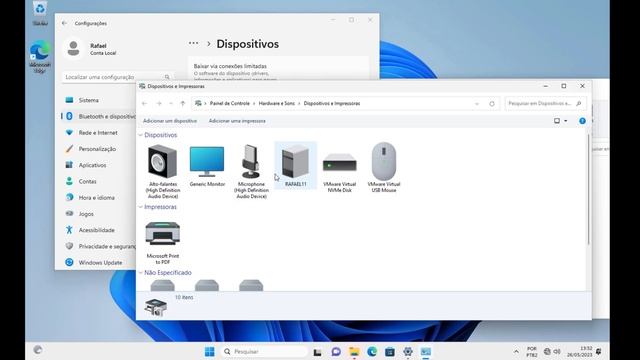Select the Microsoft Print to PDF printer
The image size is (640, 360).
click(x=162, y=242)
